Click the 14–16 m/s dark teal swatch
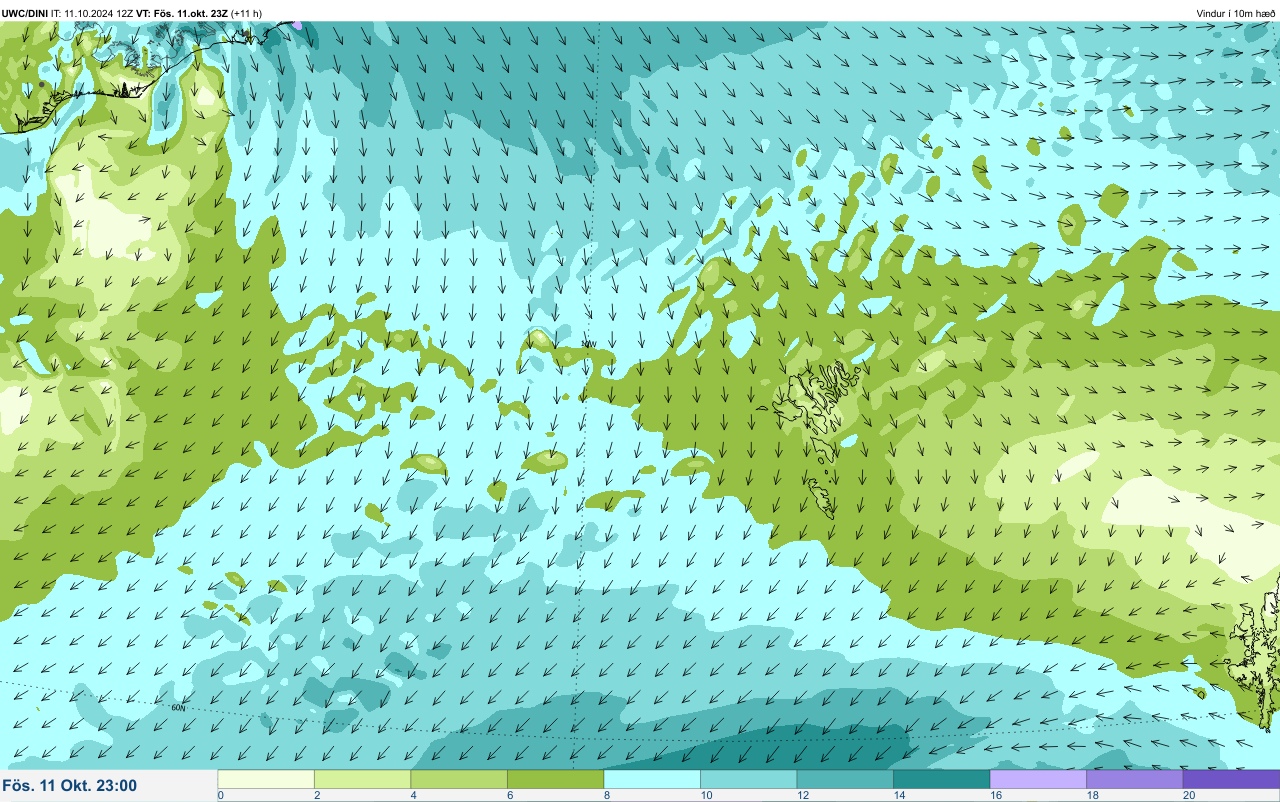 pos(941,779)
